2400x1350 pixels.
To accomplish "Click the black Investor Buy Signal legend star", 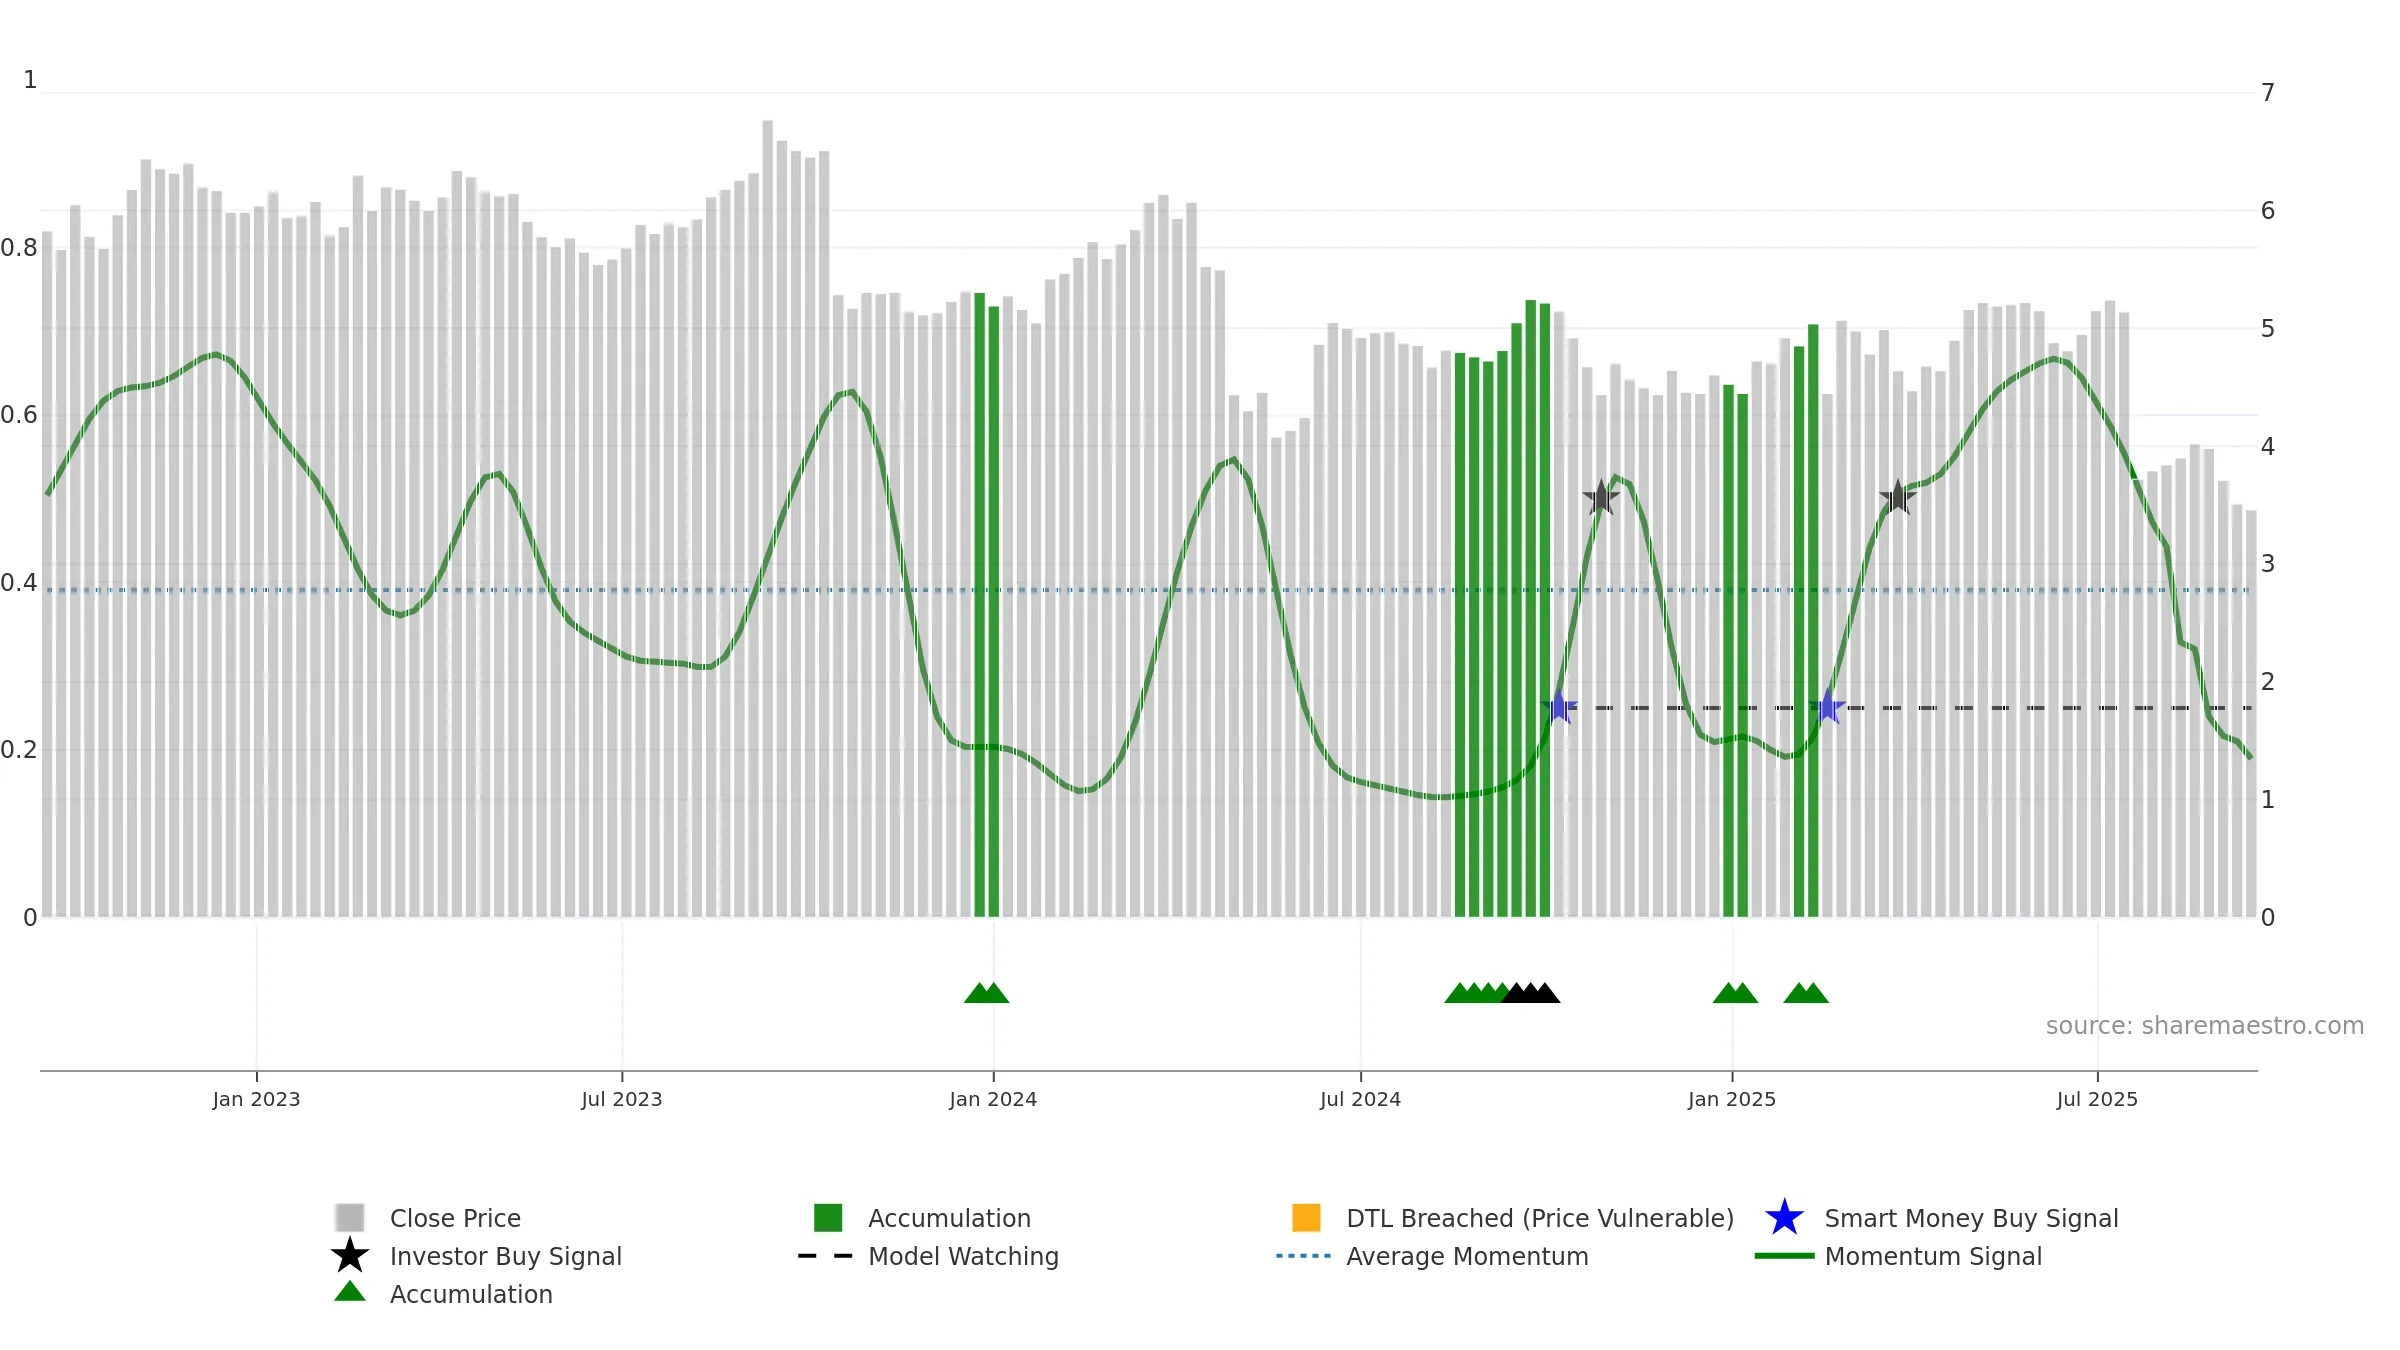I will click(350, 1256).
